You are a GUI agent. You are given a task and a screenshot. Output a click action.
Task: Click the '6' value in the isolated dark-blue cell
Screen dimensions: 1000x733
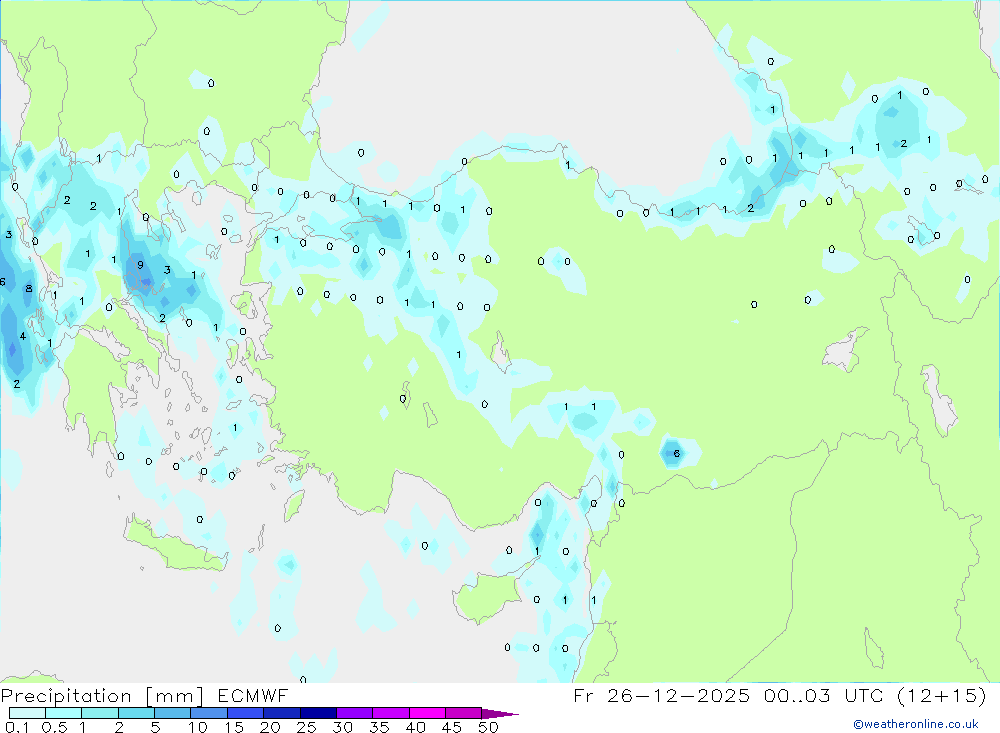point(677,454)
